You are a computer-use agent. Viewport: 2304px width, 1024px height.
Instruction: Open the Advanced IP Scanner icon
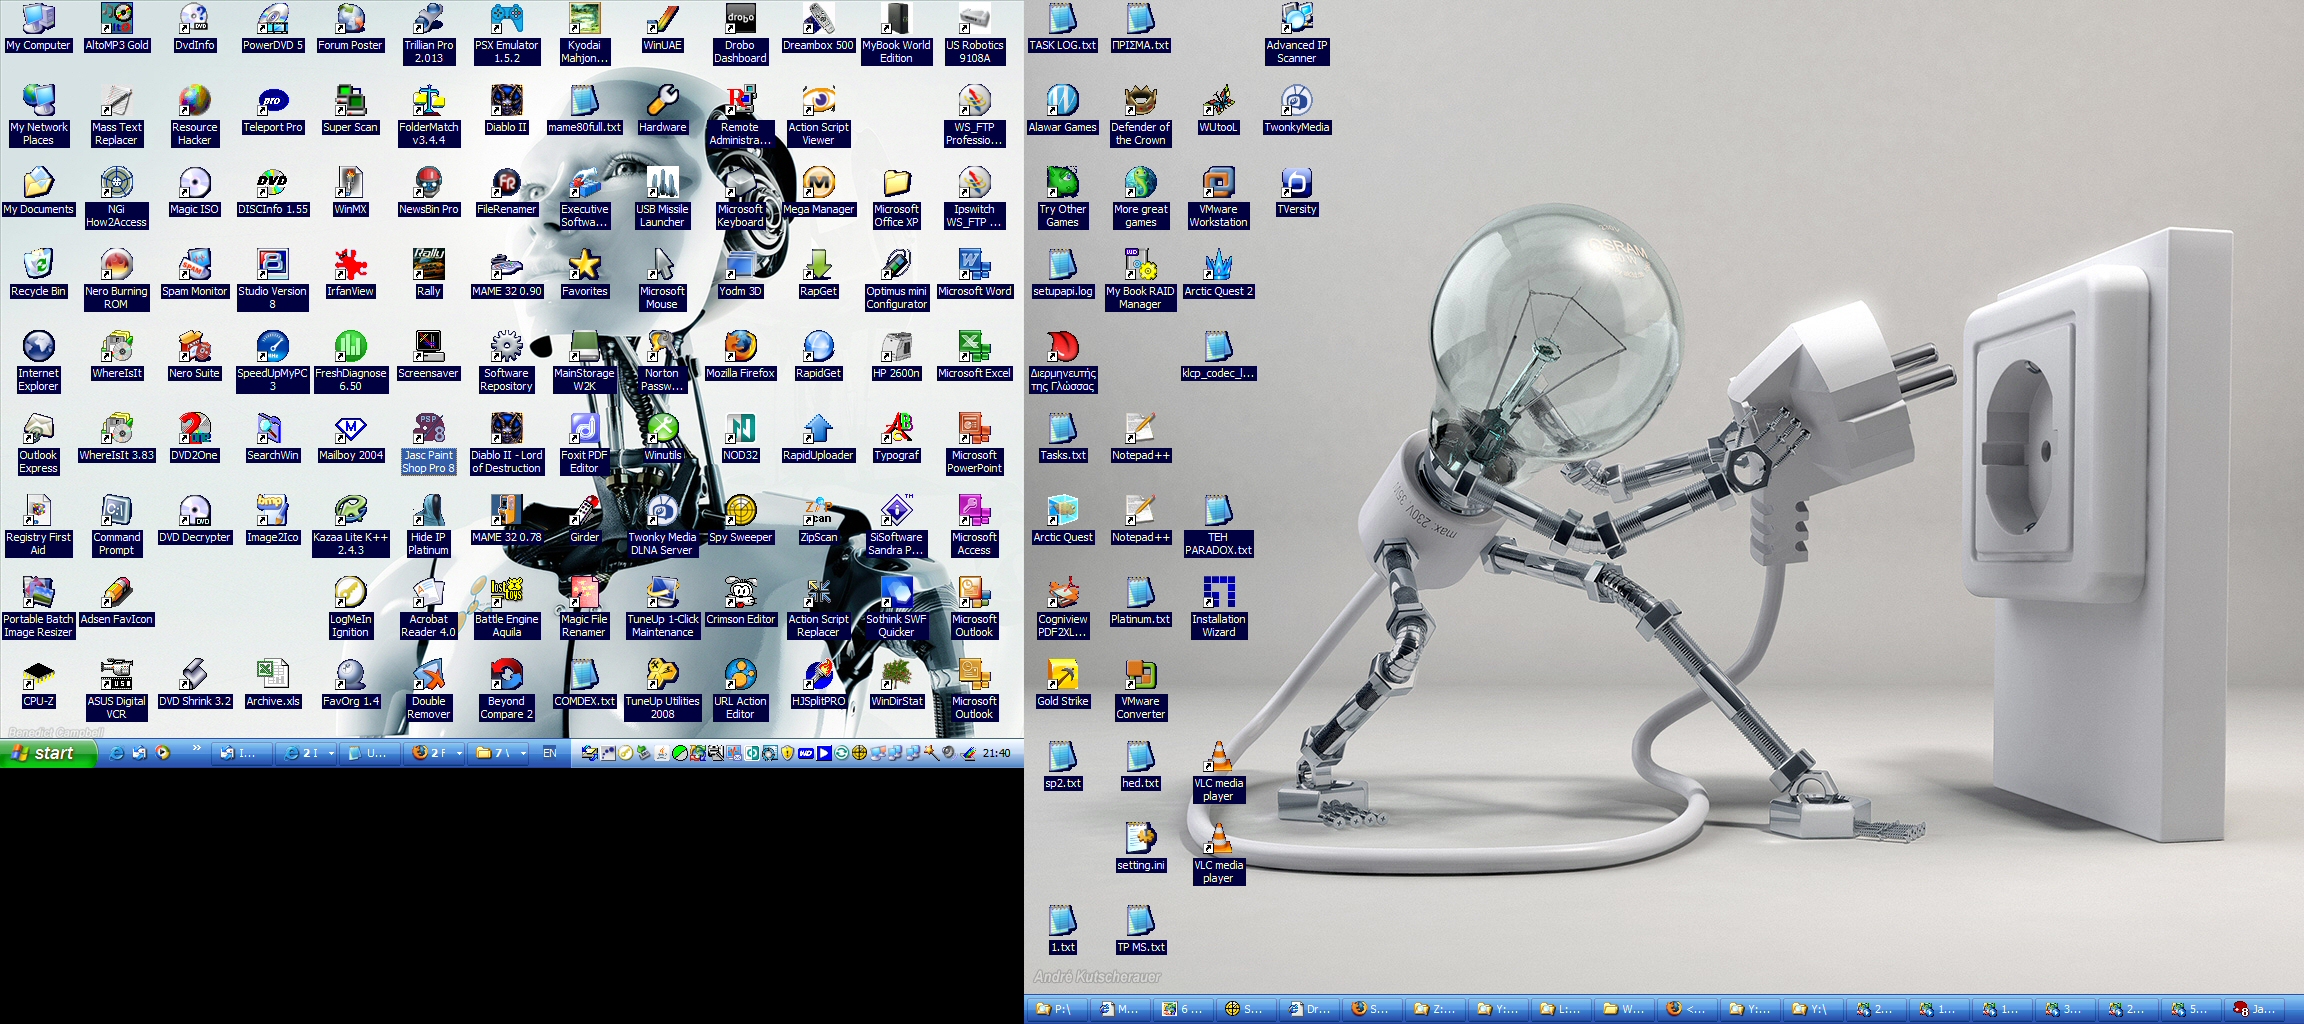coord(1296,34)
